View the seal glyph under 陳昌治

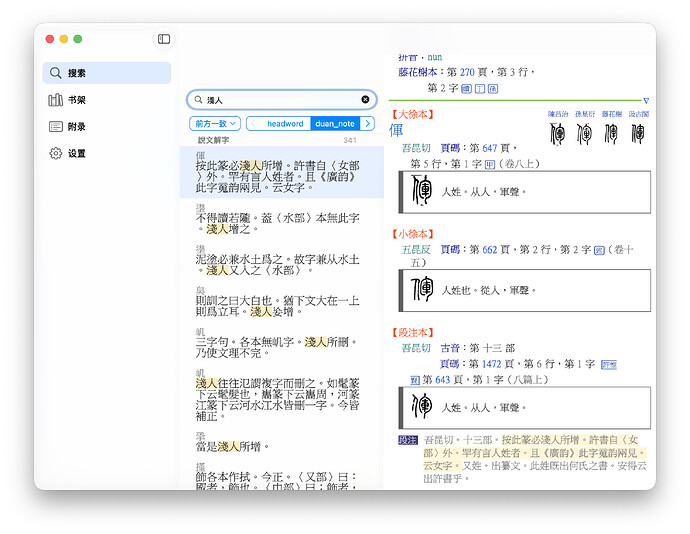coord(558,134)
